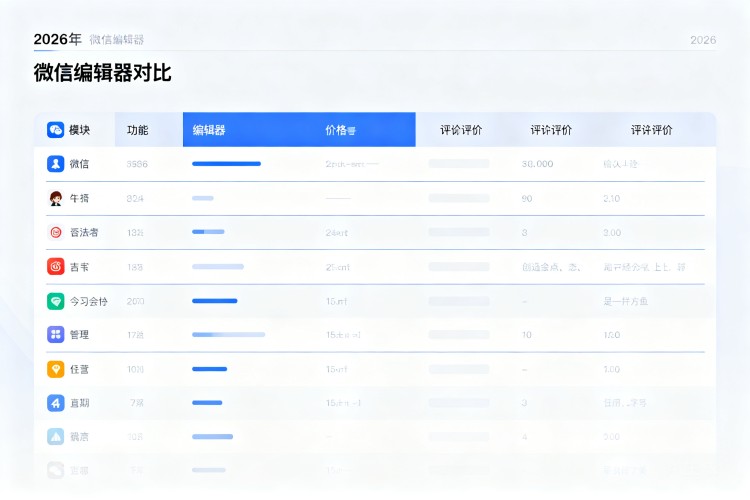Click the 30.000 value in 微信 row

[x=537, y=164]
